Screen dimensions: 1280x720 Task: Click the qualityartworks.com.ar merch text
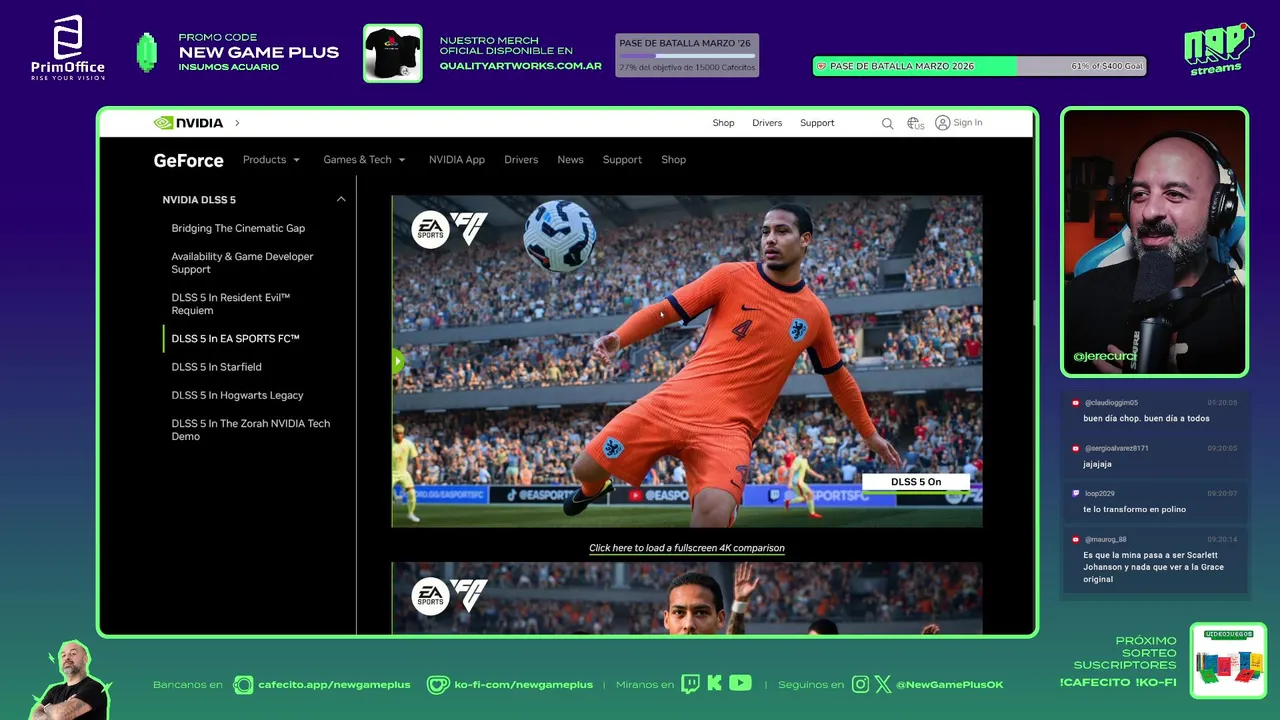pos(521,66)
